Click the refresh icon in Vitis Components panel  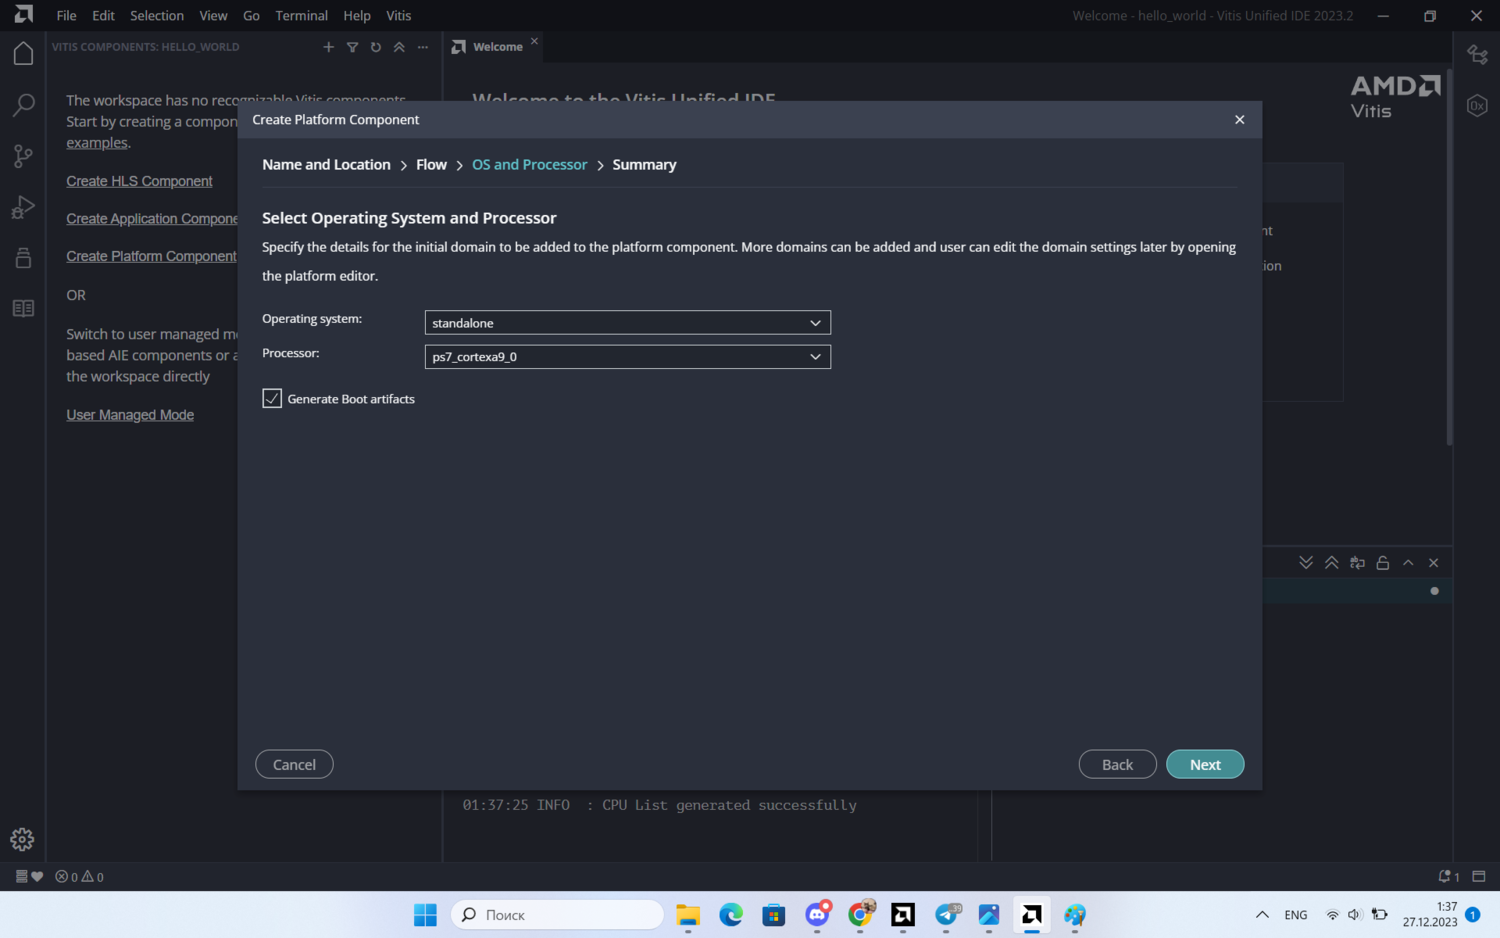pyautogui.click(x=376, y=47)
